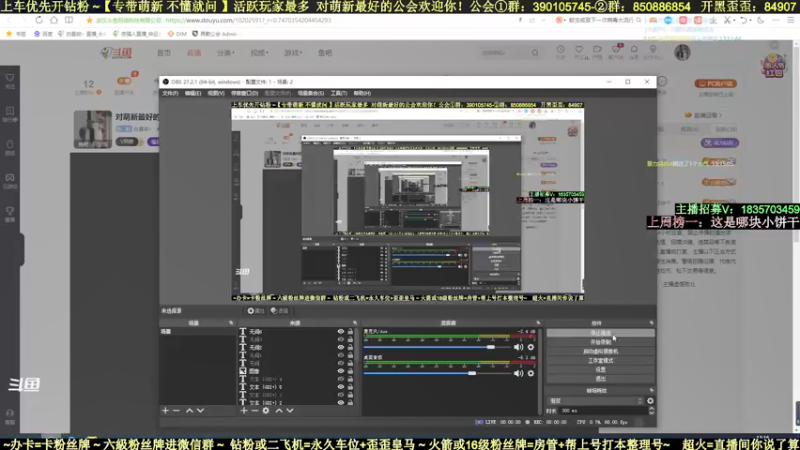Mute the microphone audio track
Viewport: 800px width, 450px height.
[x=518, y=347]
